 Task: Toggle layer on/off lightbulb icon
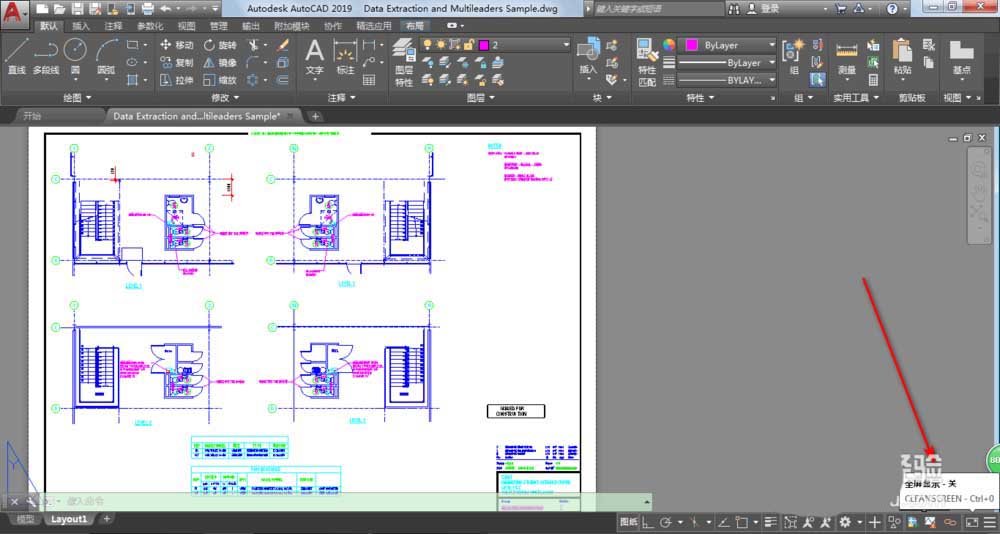pyautogui.click(x=427, y=45)
